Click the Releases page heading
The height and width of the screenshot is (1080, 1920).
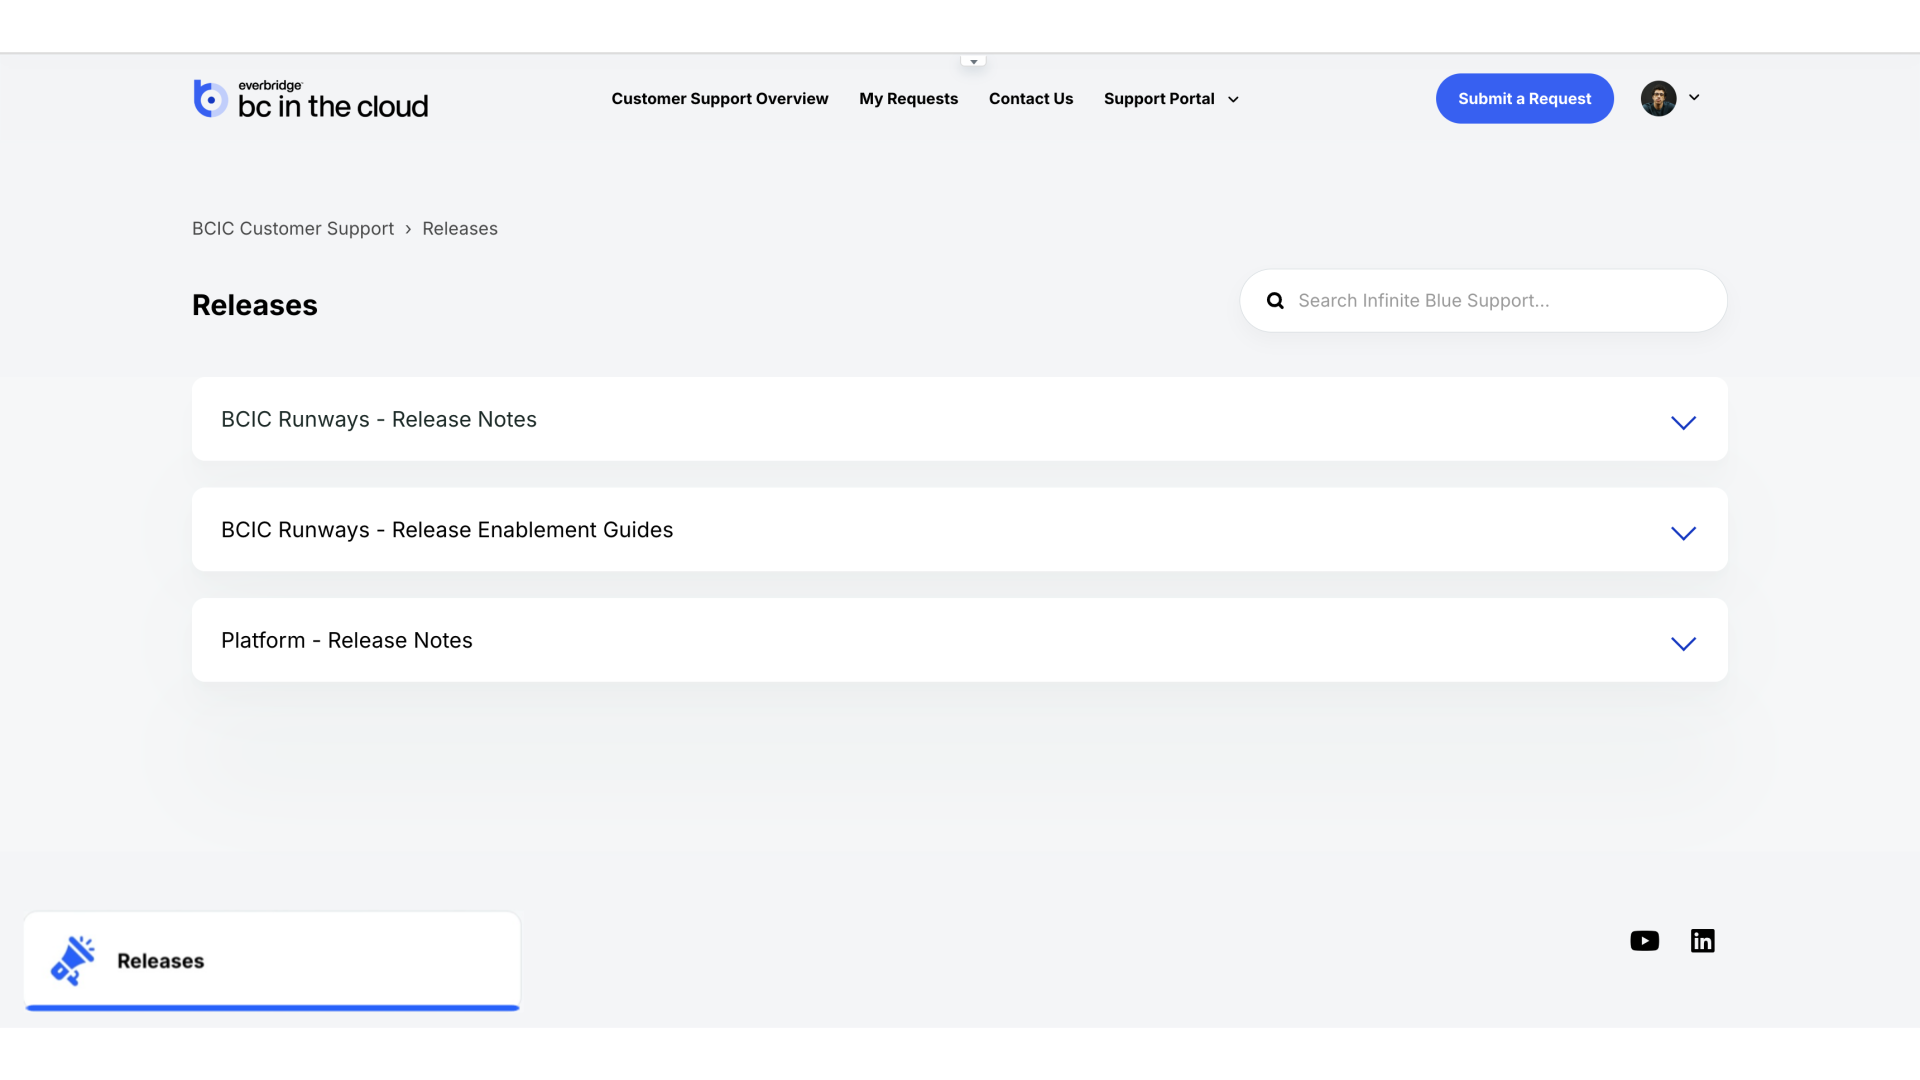pos(255,305)
